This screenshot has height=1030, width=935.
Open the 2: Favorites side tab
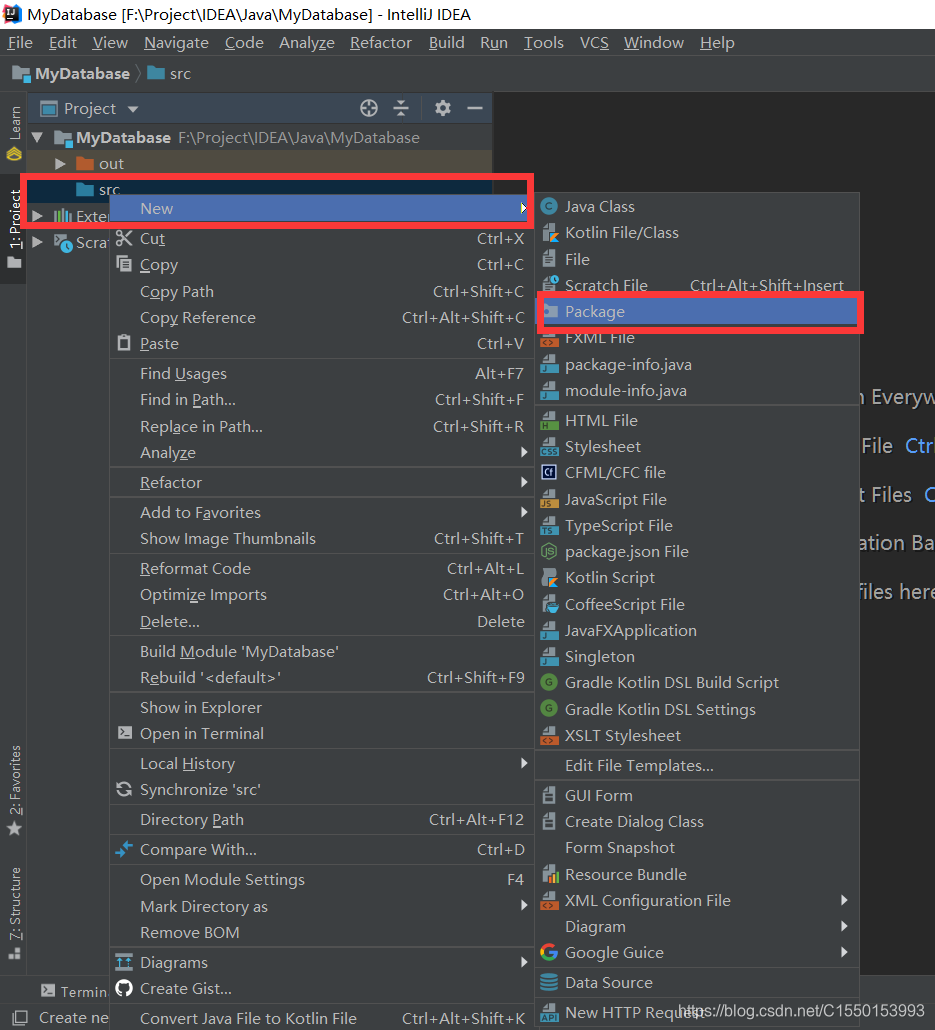click(14, 790)
